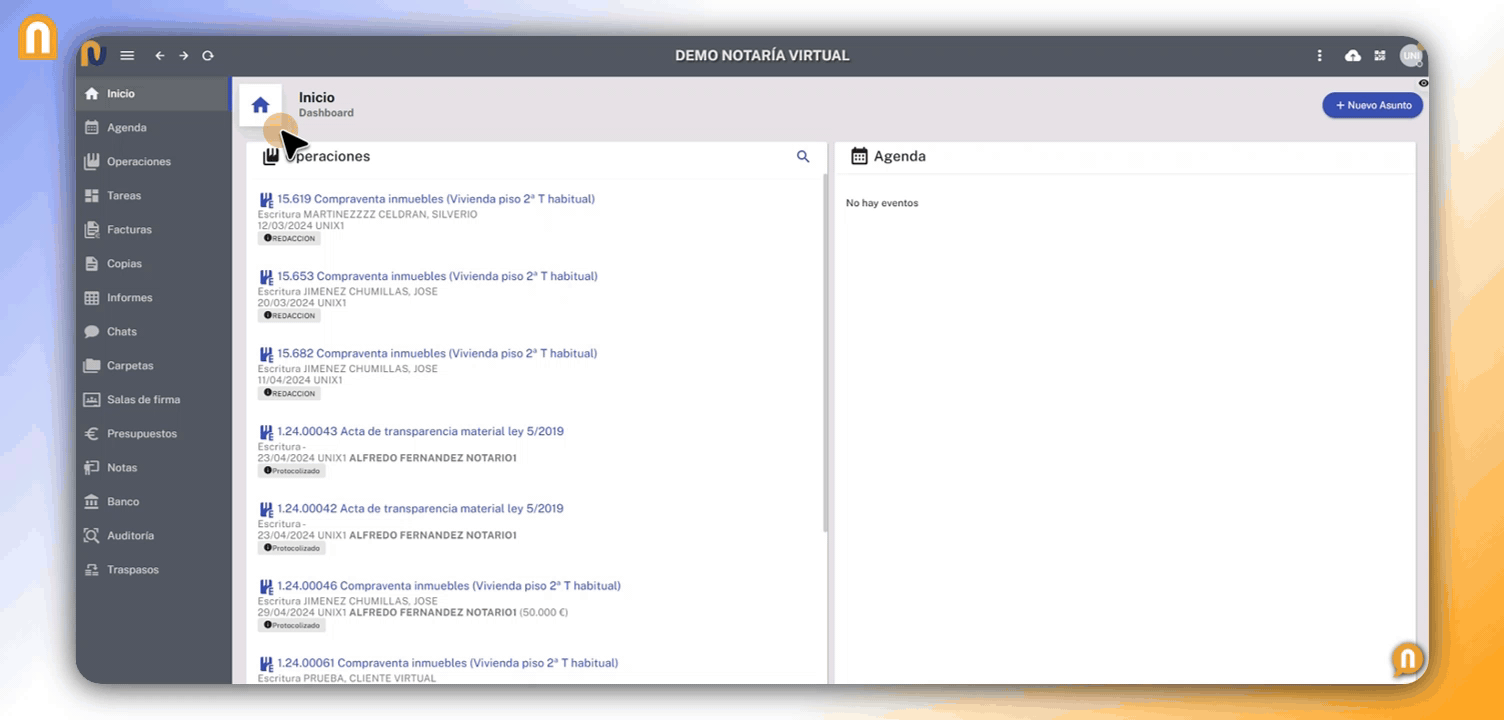Open 1.24.00043 Acta de transparencia link
1504x720 pixels.
[x=420, y=432]
